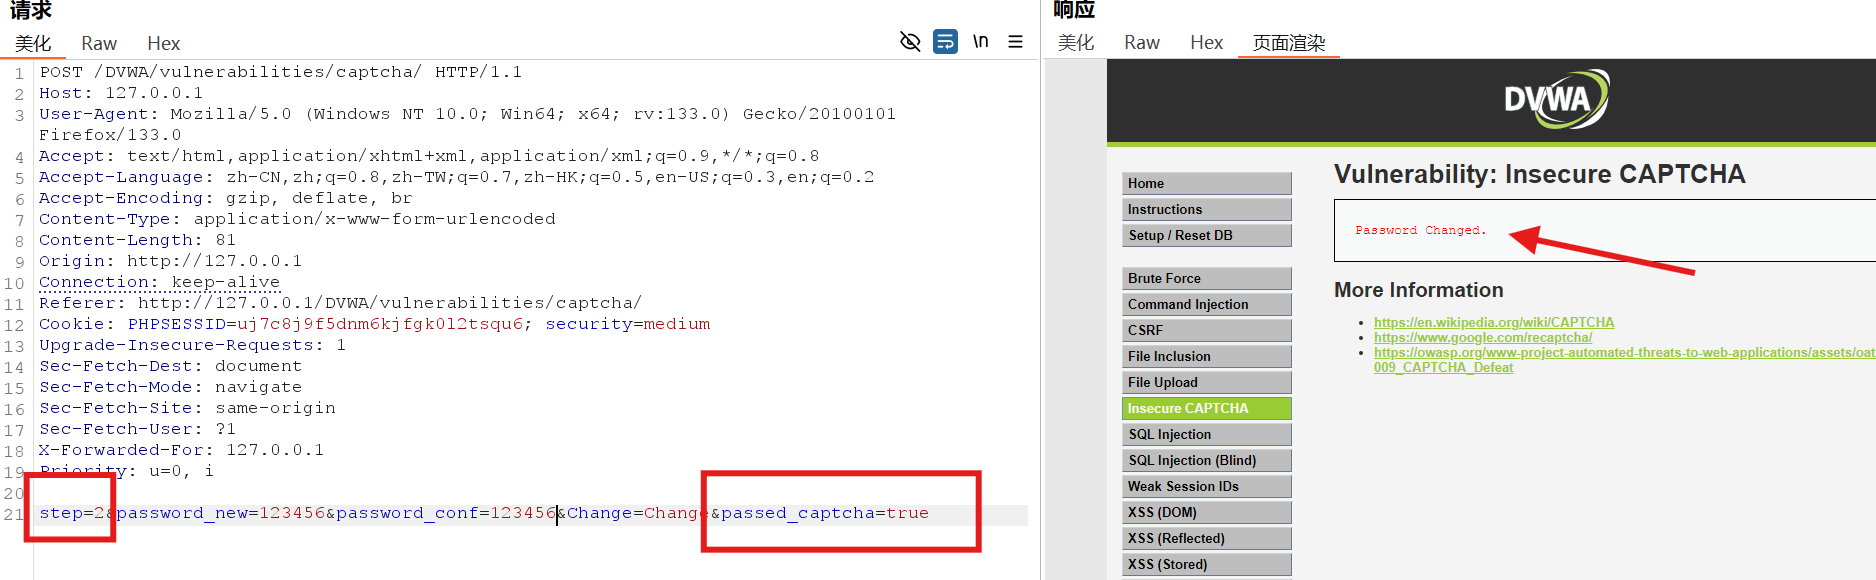Go to the Command Injection page

pos(1207,304)
